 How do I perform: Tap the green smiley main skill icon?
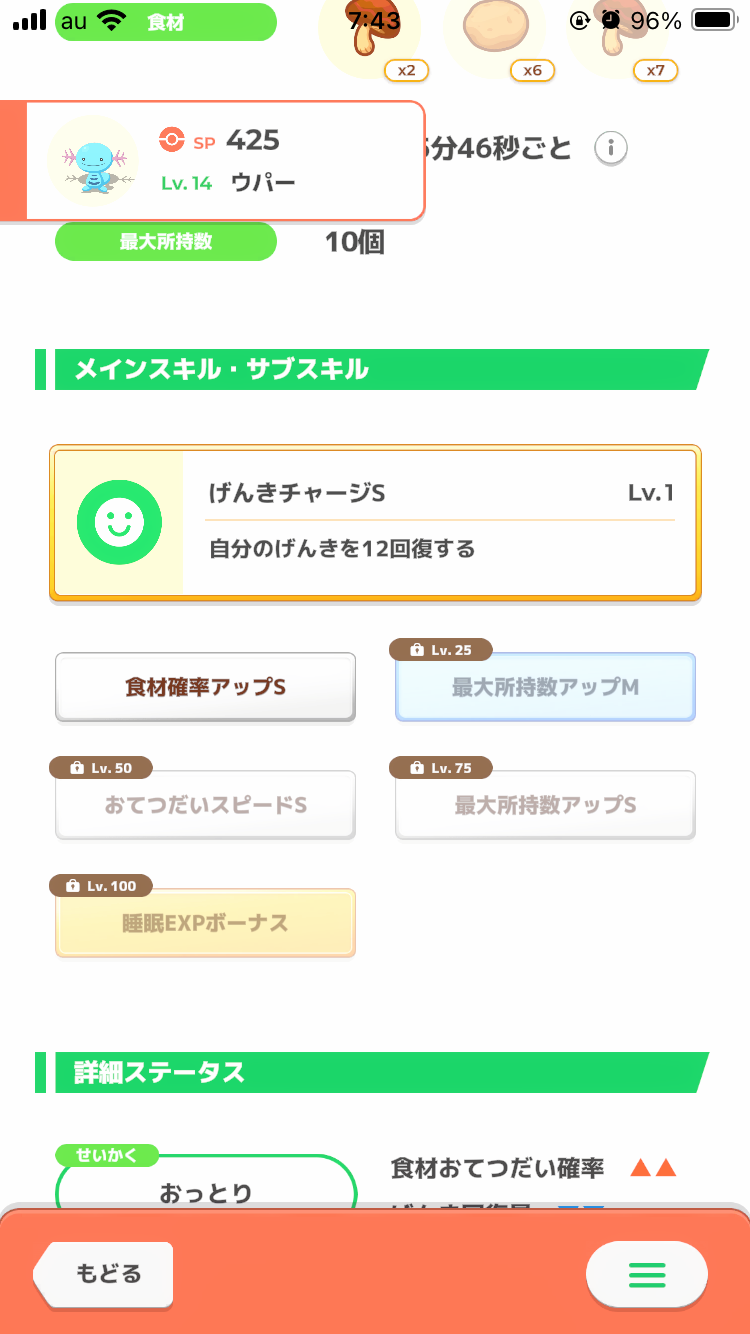pyautogui.click(x=119, y=522)
